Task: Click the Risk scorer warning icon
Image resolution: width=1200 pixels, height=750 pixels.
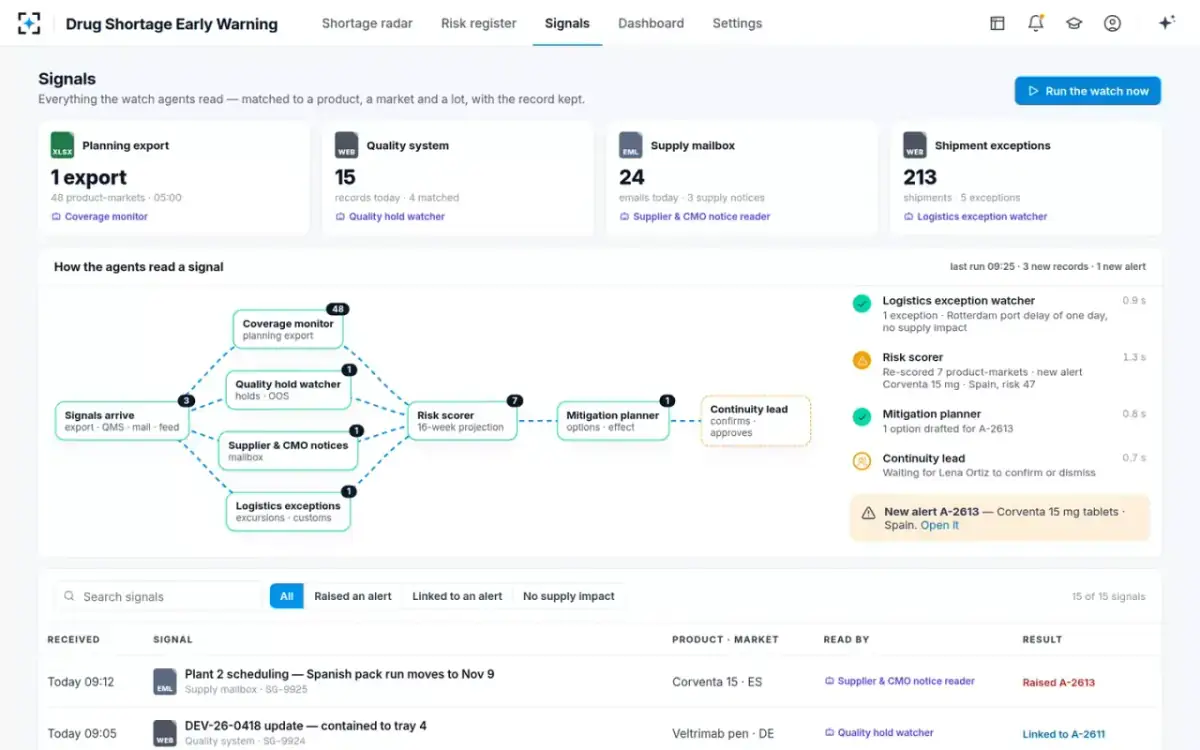Action: click(x=861, y=360)
